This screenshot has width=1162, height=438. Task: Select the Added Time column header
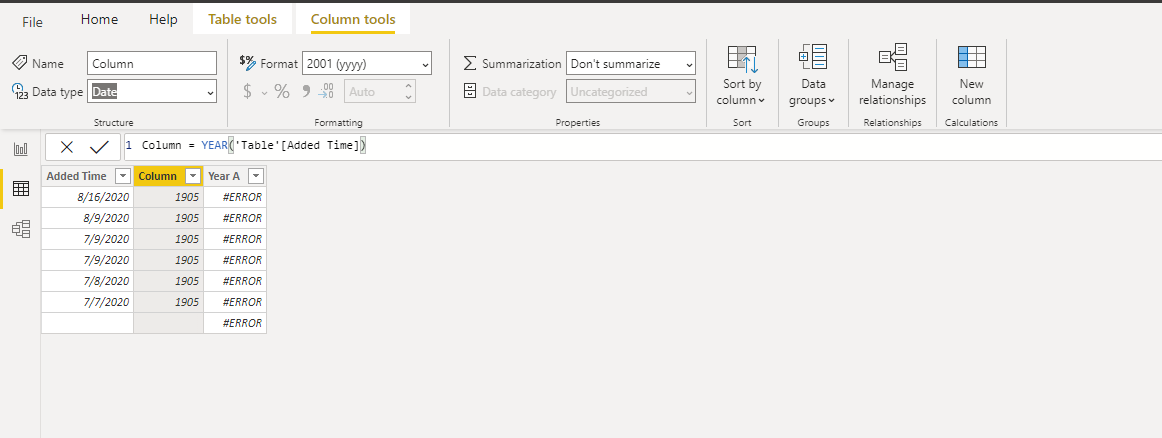tap(77, 176)
